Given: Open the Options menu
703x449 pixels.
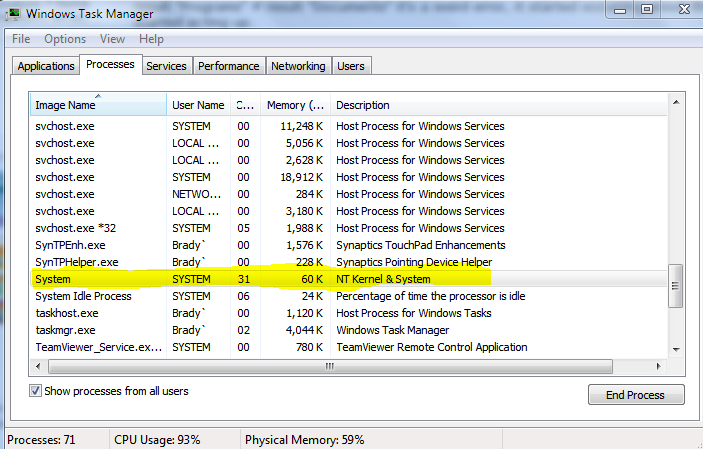Looking at the screenshot, I should pos(65,39).
